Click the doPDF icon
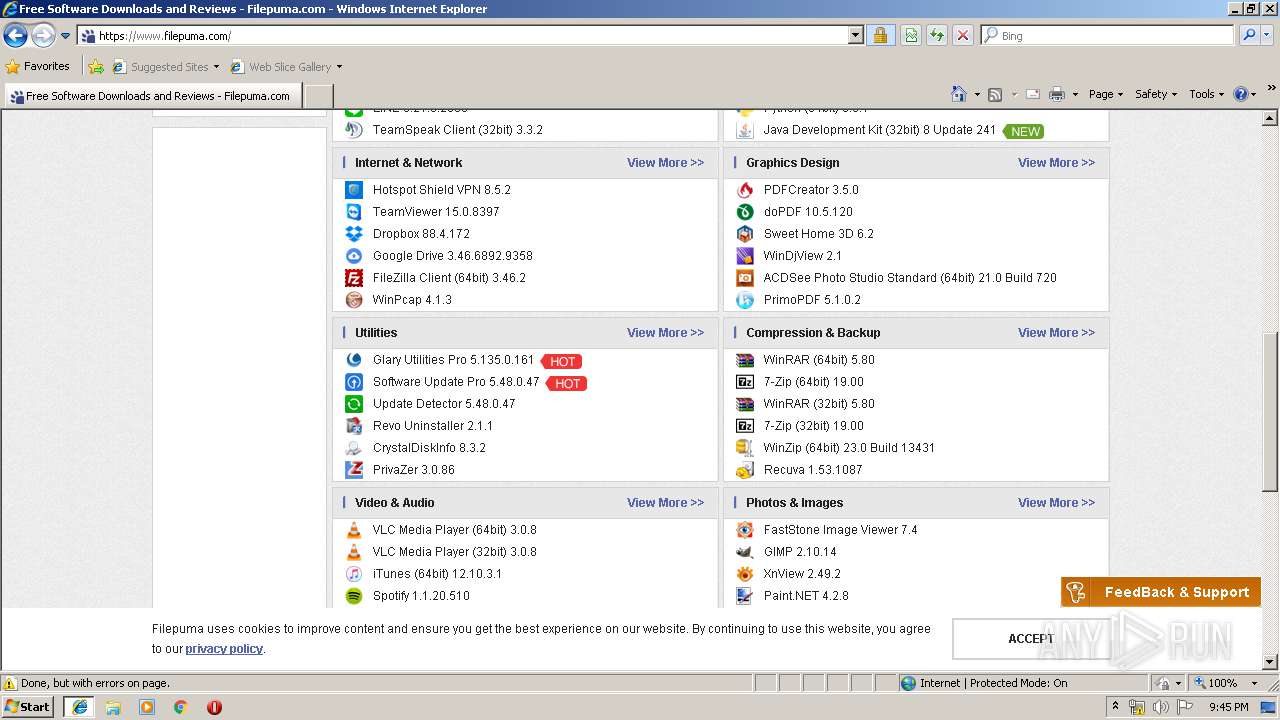Viewport: 1280px width, 720px height. tap(745, 212)
